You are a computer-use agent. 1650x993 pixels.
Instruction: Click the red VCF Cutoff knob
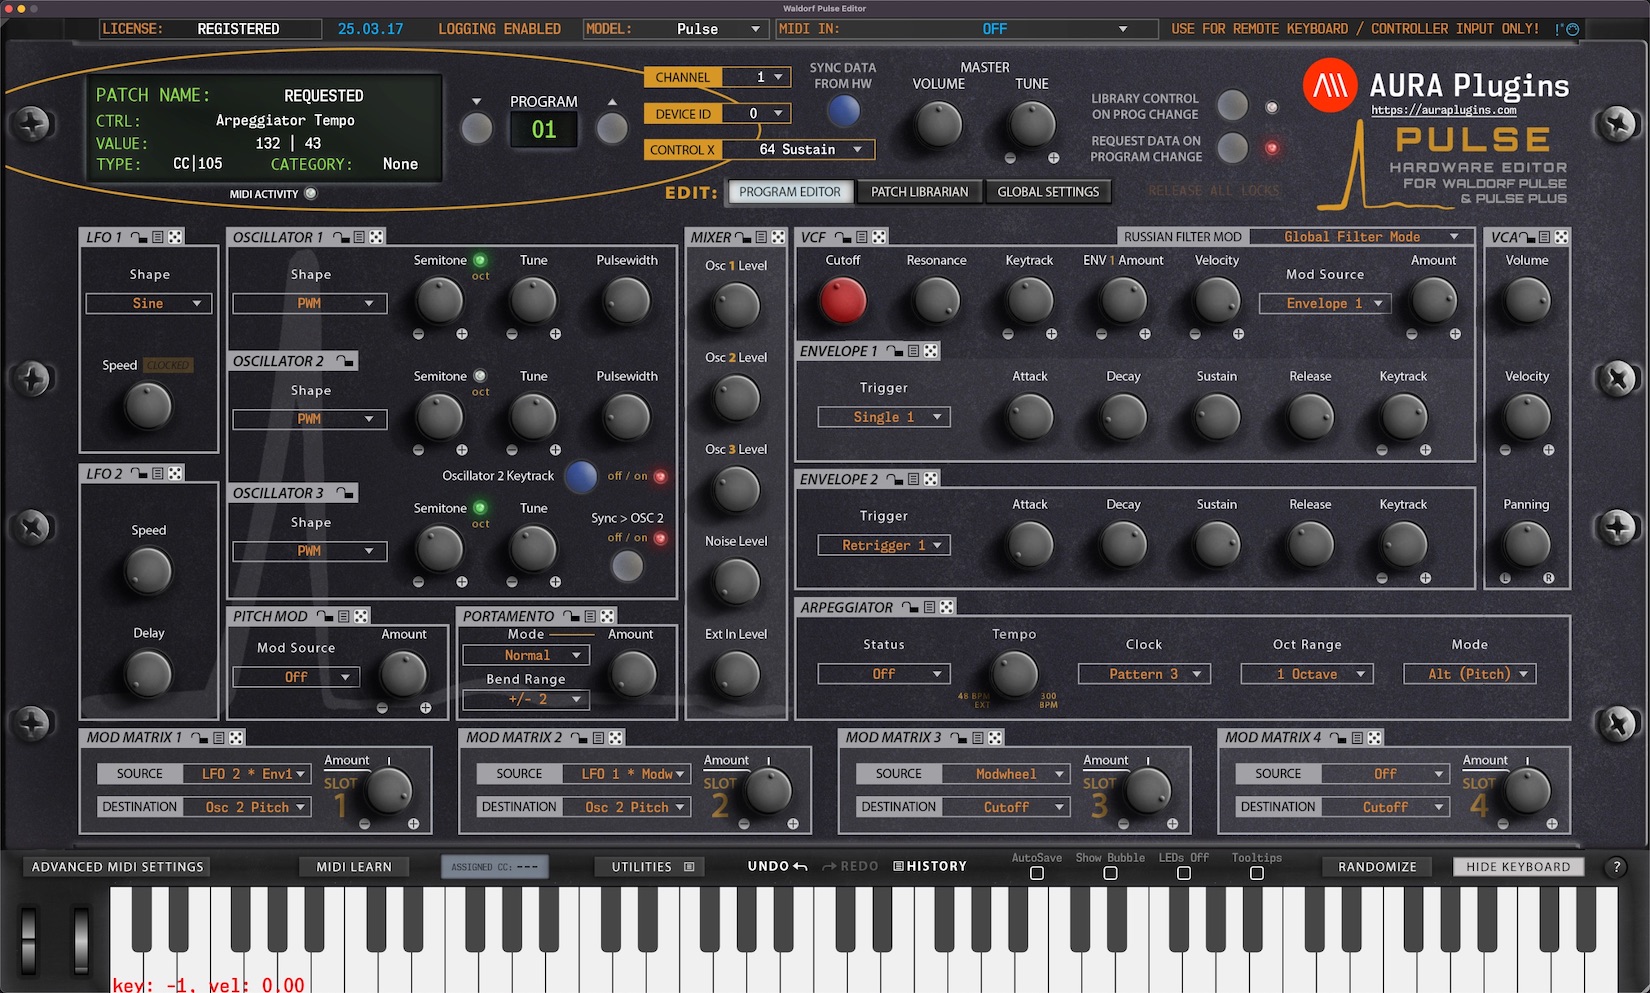point(843,301)
